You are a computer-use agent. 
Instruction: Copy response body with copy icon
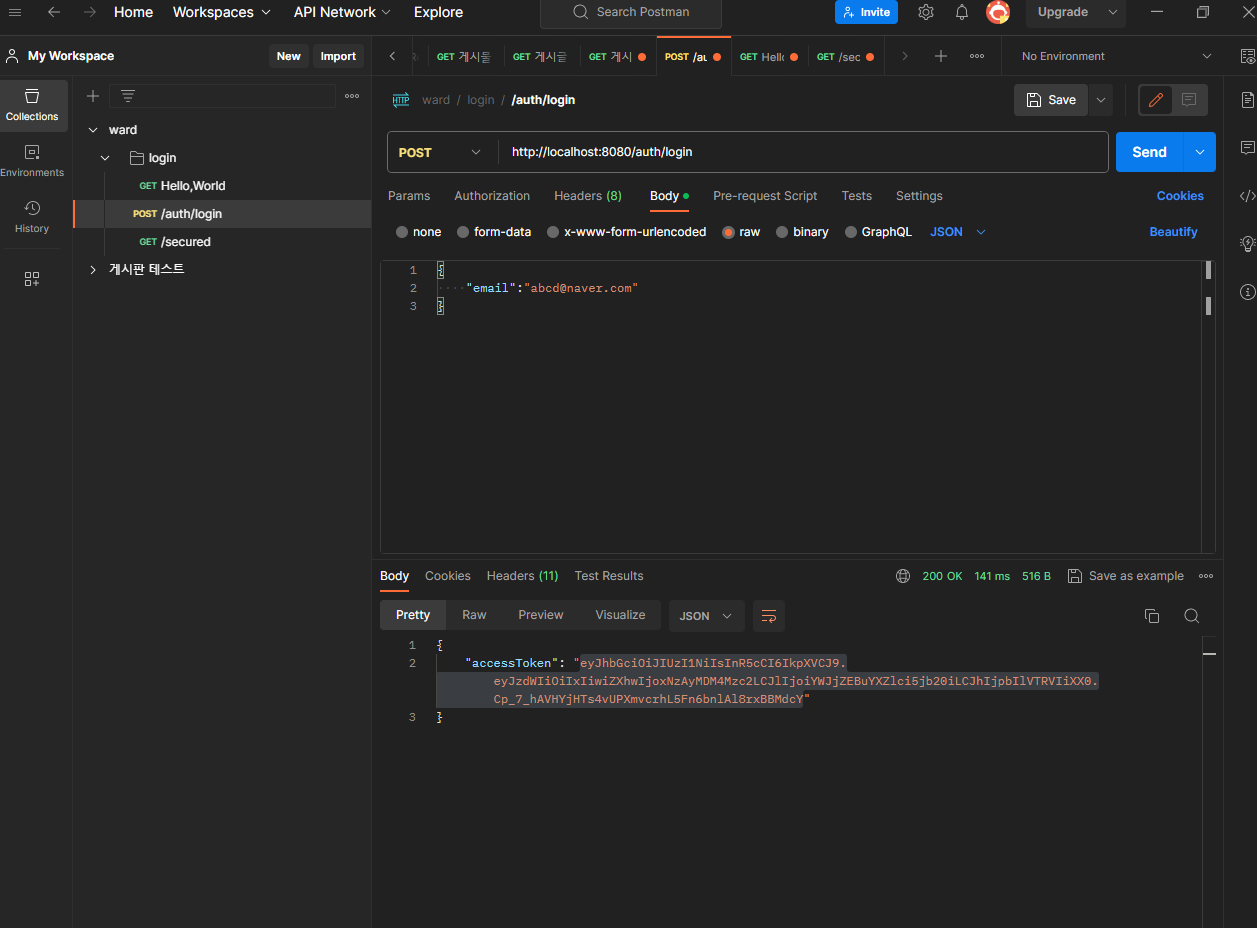pyautogui.click(x=1152, y=616)
